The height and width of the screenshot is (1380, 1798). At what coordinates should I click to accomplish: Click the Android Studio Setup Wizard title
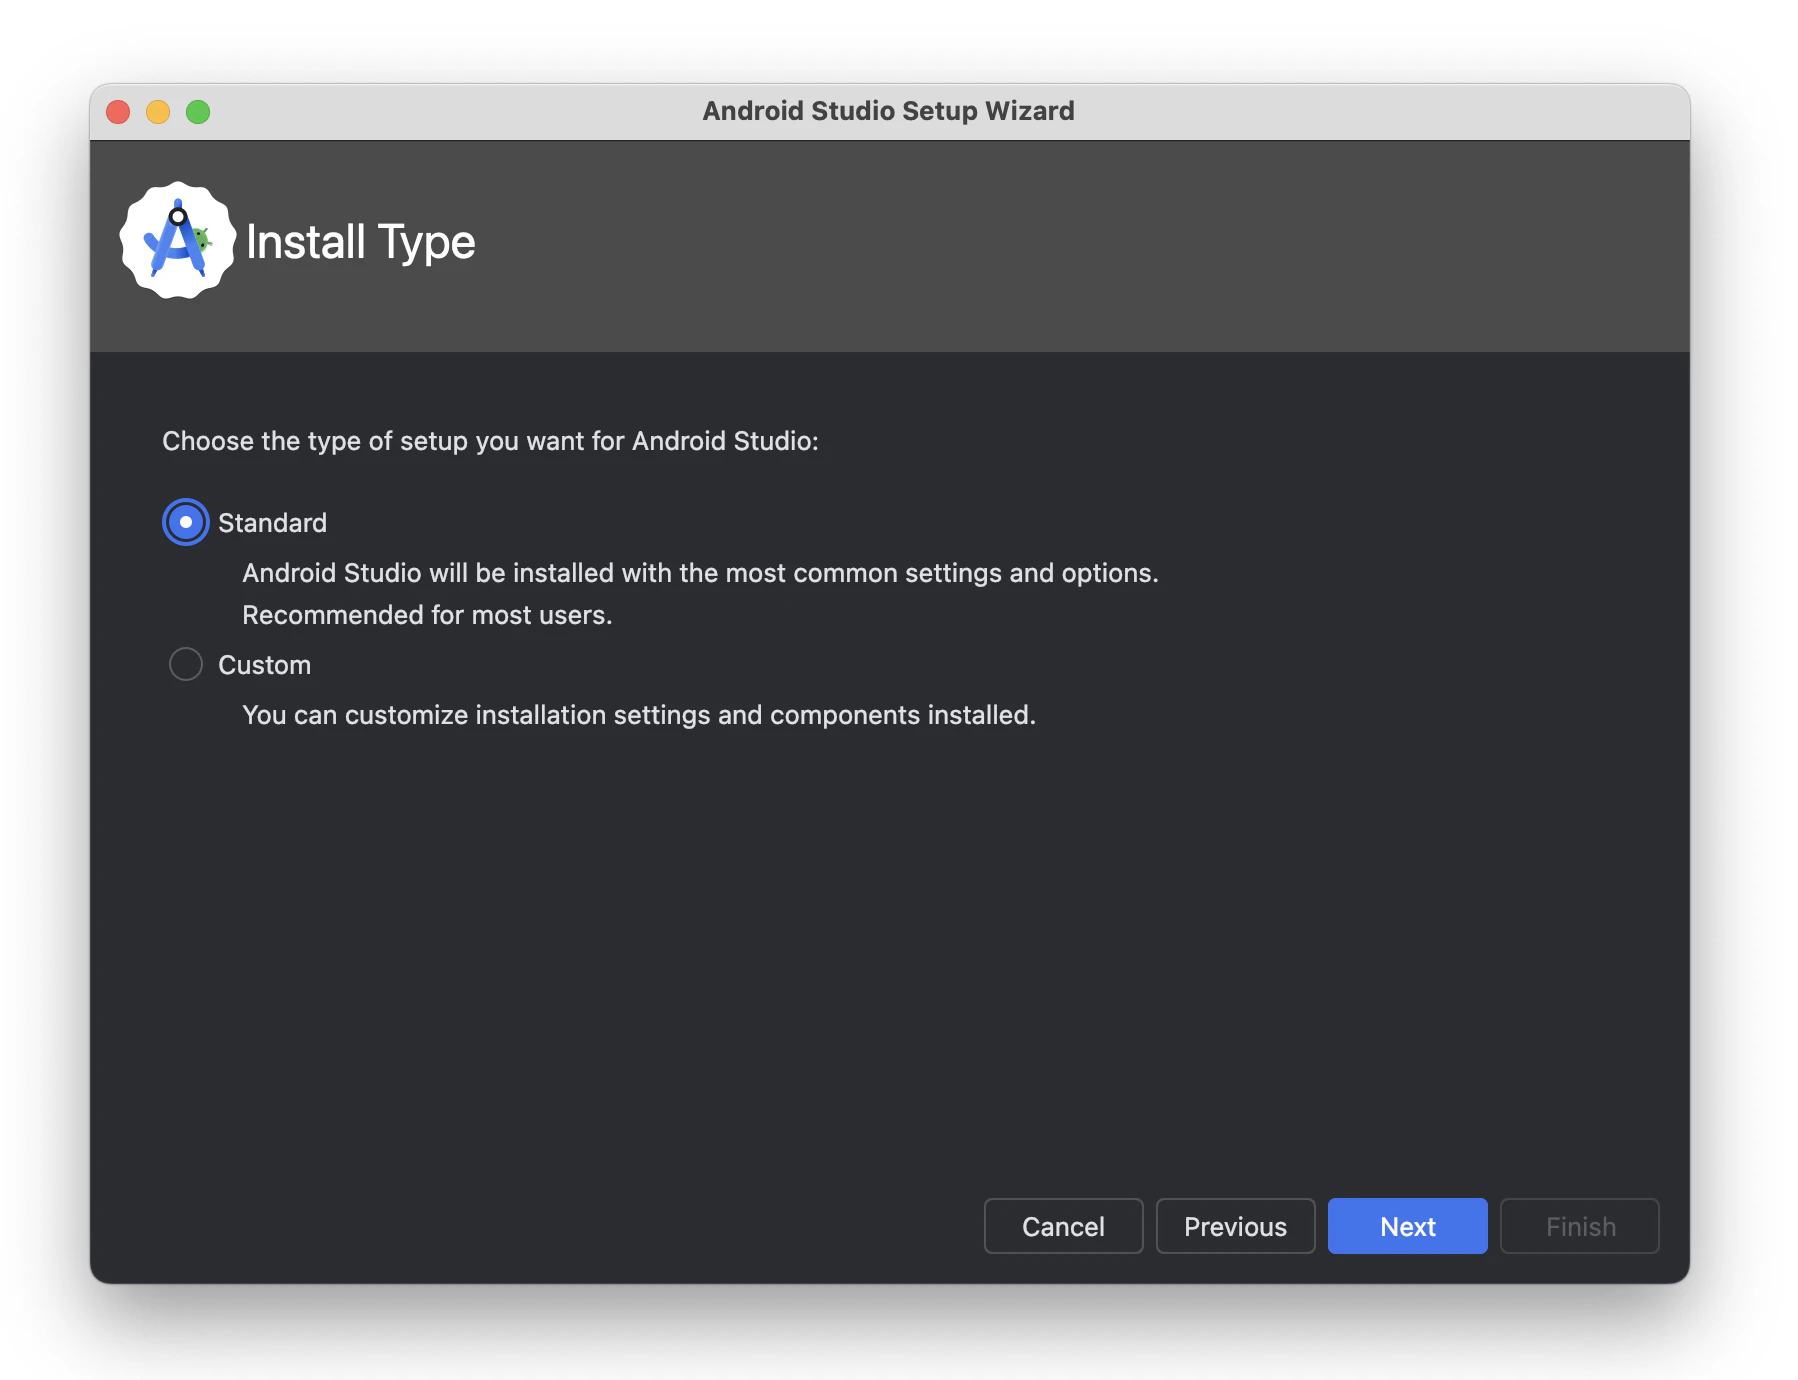[x=888, y=111]
